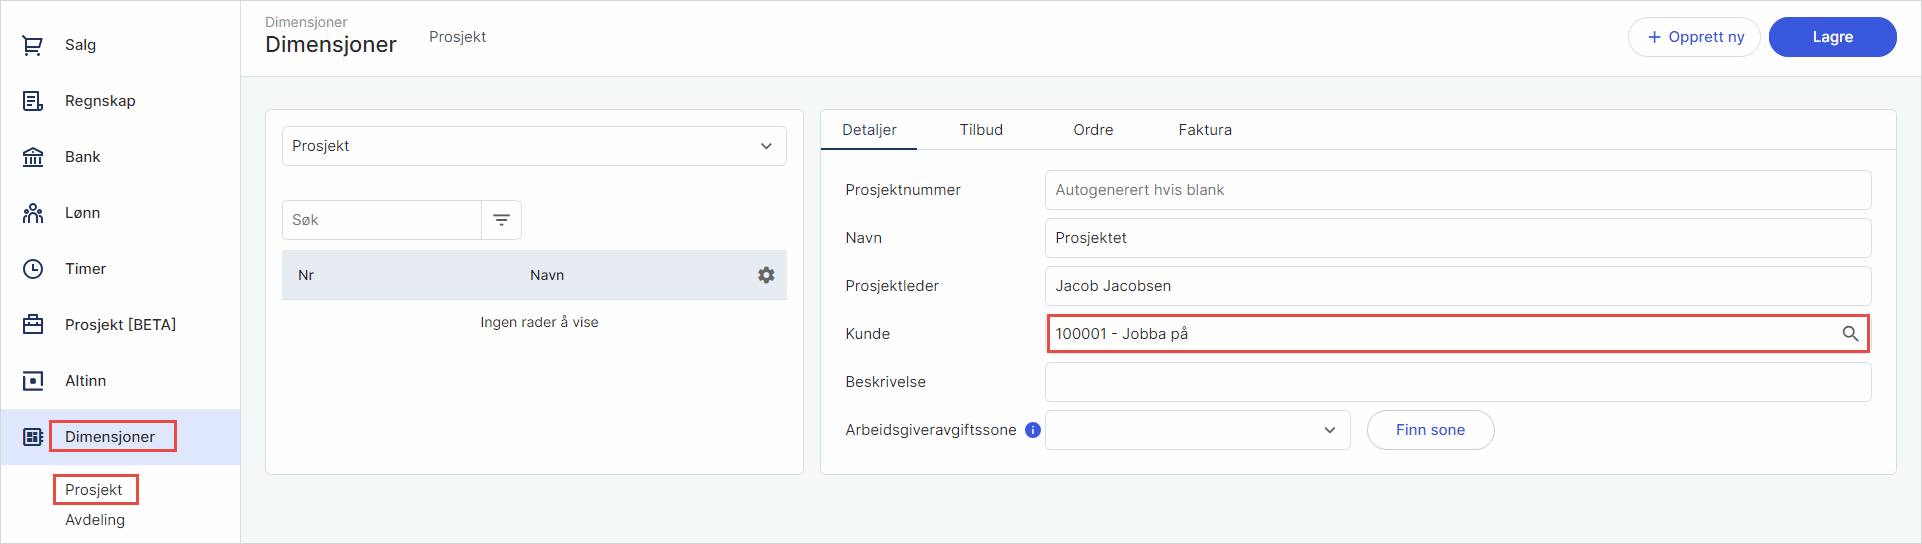This screenshot has height=544, width=1922.
Task: Click the Finn sone button
Action: click(1430, 430)
